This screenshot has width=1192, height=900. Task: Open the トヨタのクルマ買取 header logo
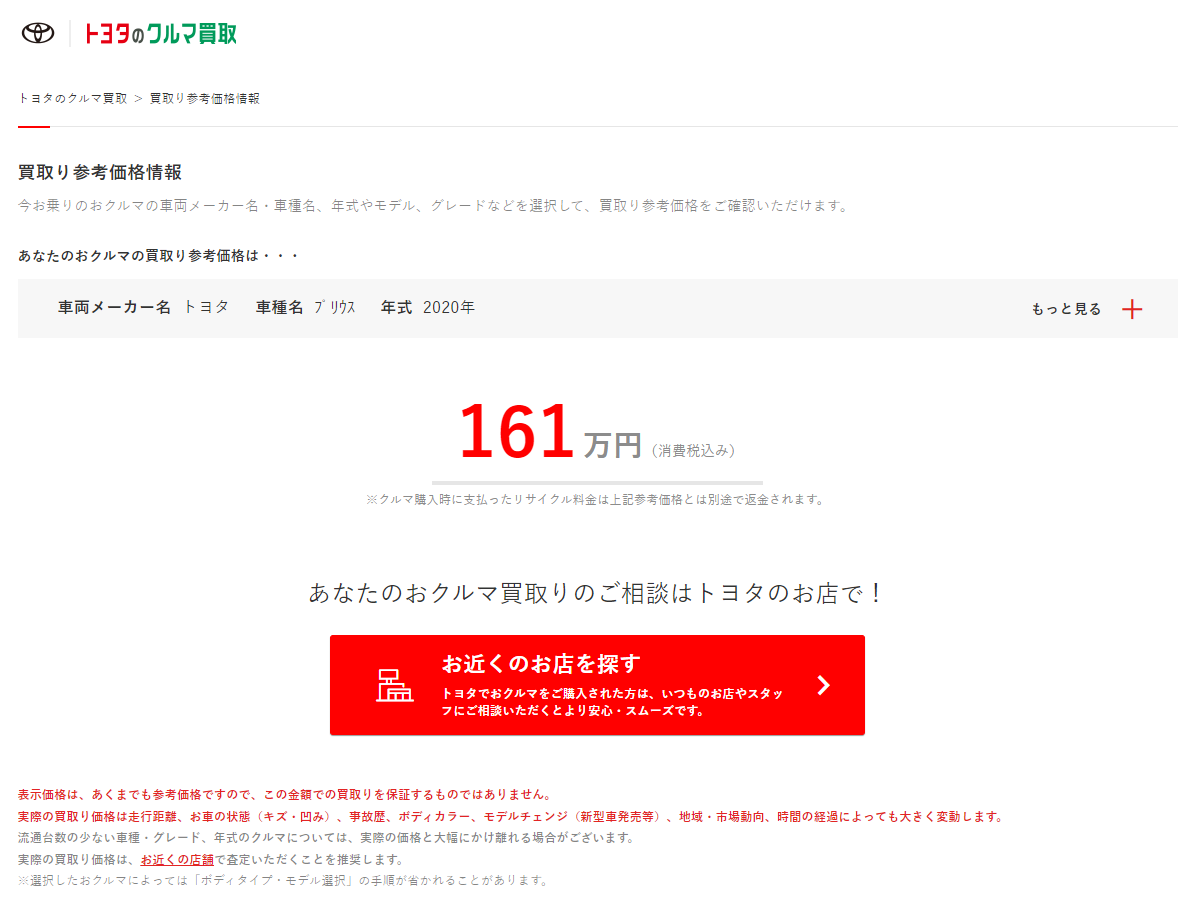(x=160, y=33)
